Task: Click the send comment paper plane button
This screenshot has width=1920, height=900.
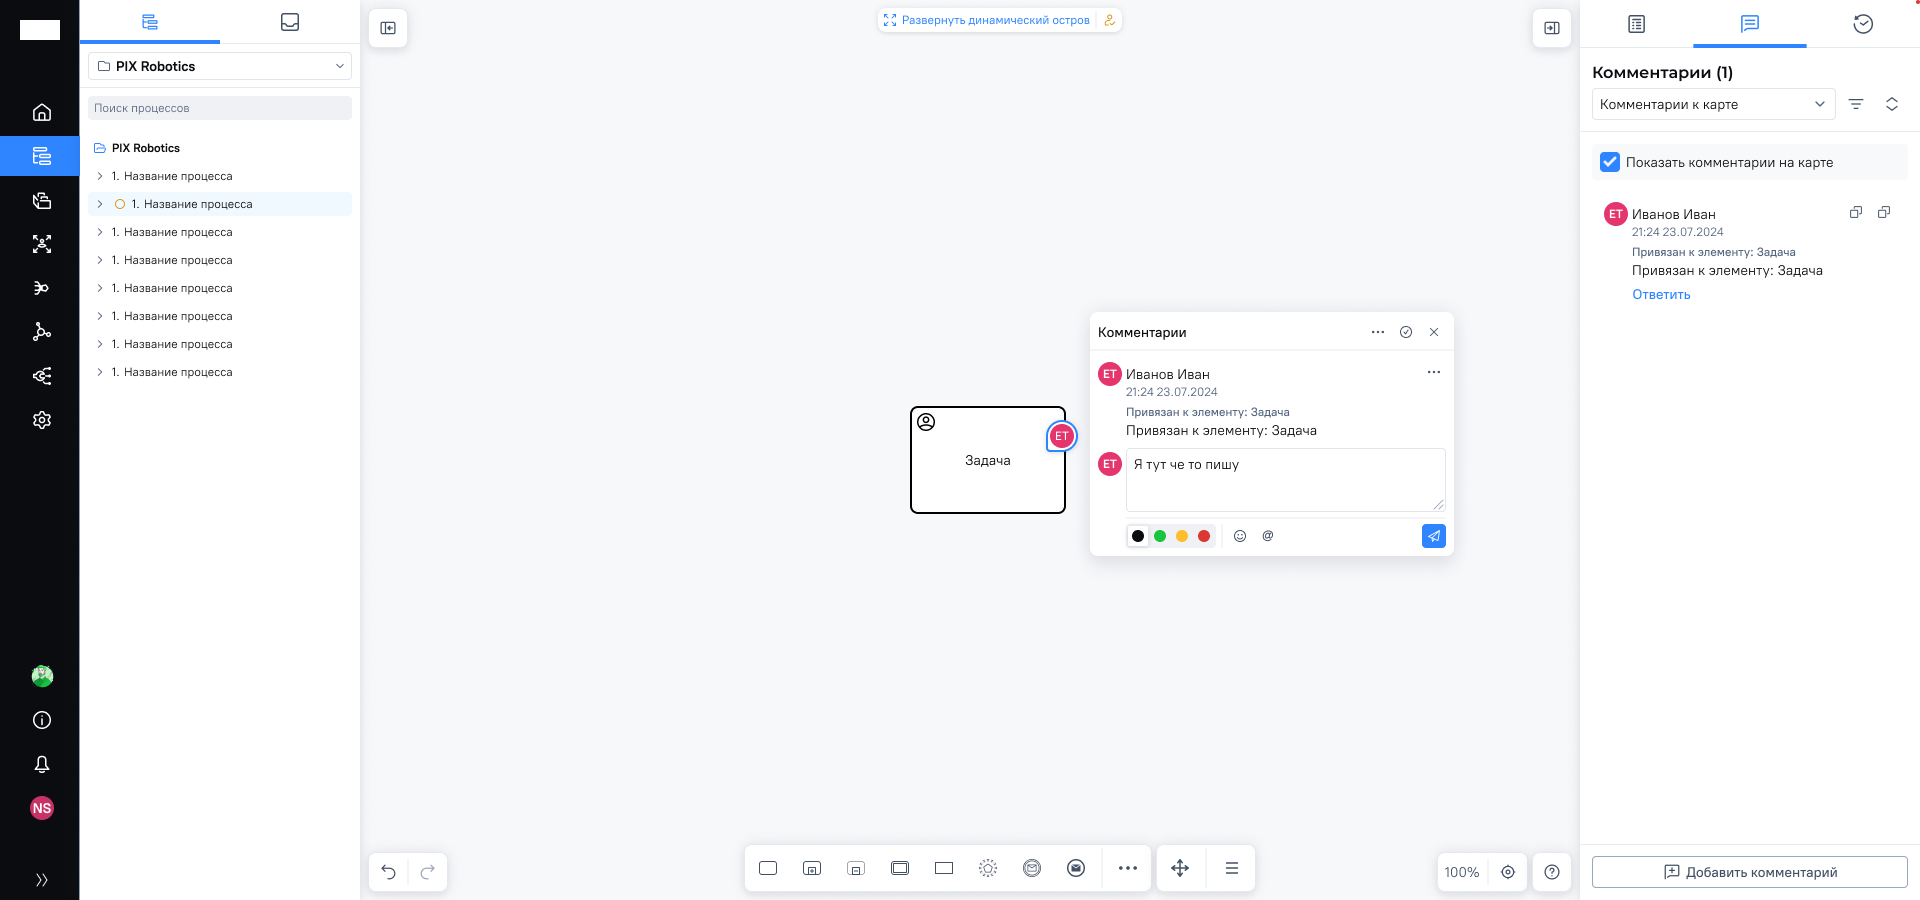Action: [x=1433, y=536]
